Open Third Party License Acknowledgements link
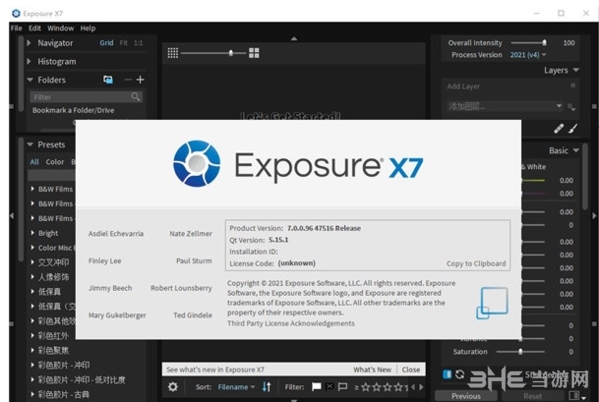 click(291, 323)
